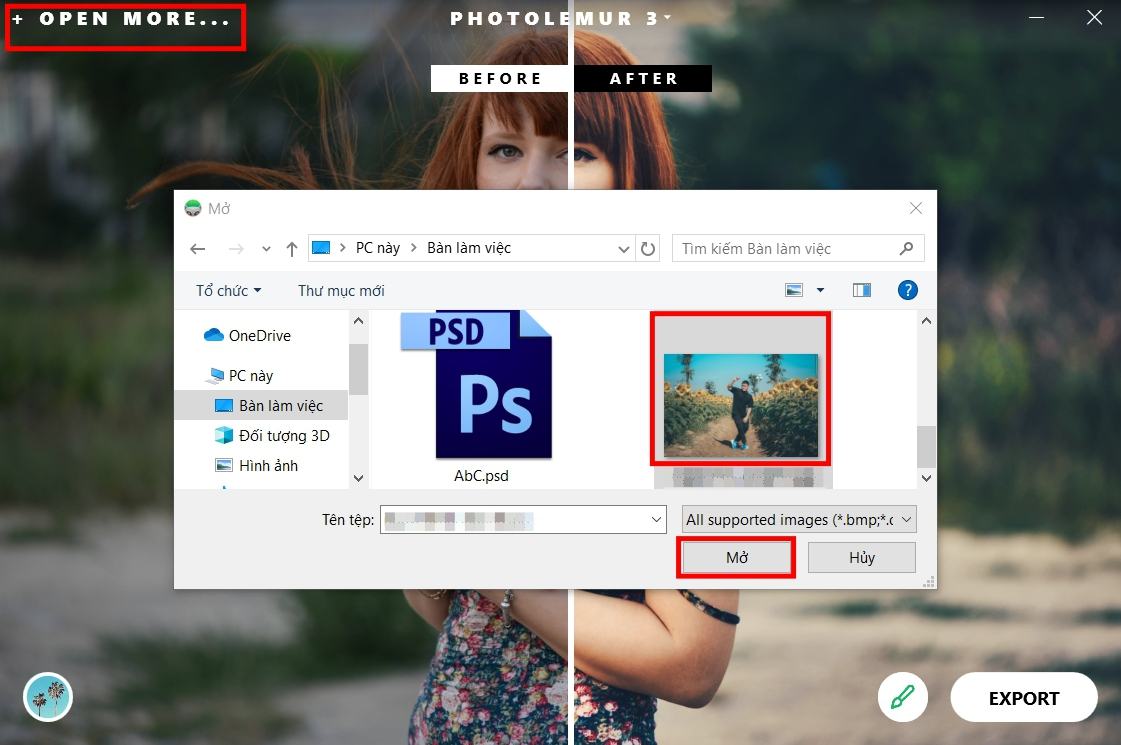The width and height of the screenshot is (1121, 745).
Task: Click the search magnifier icon
Action: point(907,248)
